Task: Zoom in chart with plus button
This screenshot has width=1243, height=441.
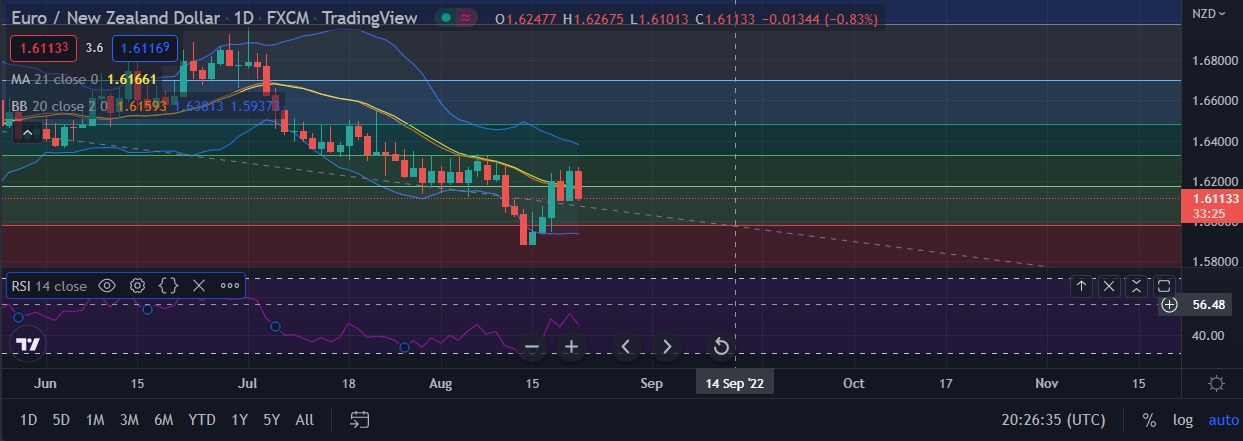Action: pos(571,347)
